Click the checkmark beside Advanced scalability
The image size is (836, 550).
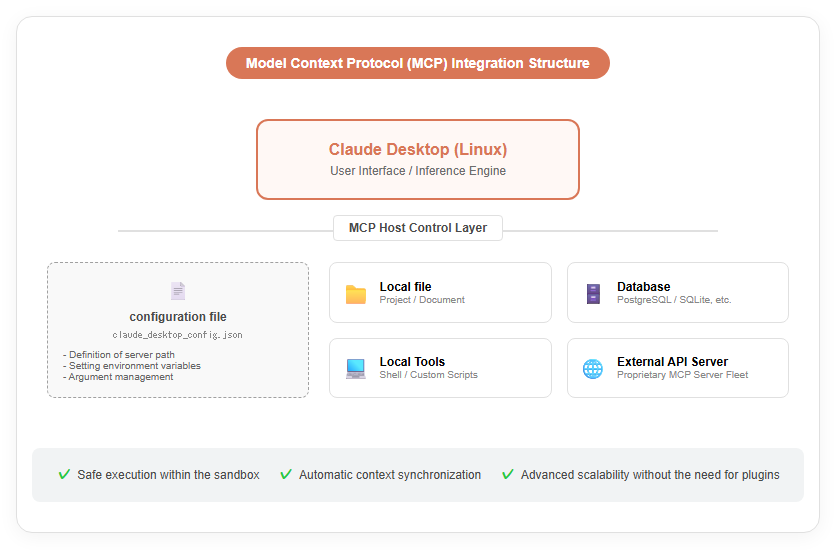pyautogui.click(x=508, y=474)
